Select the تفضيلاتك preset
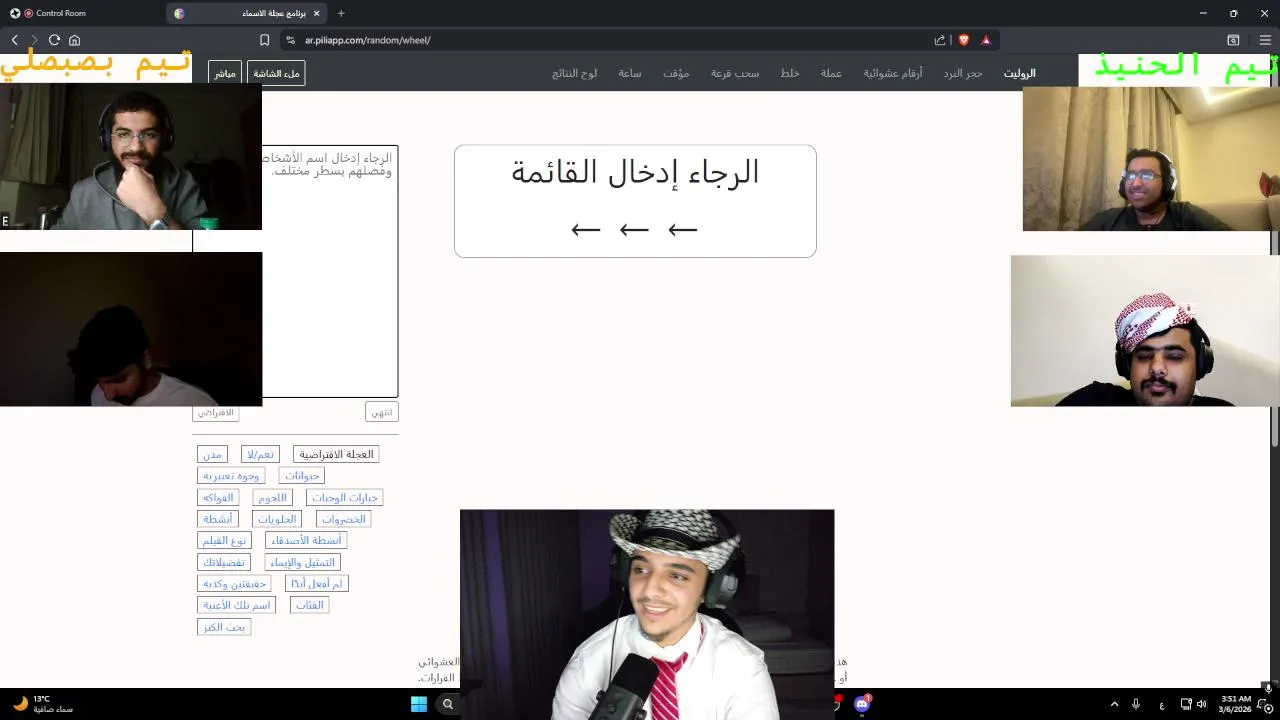The height and width of the screenshot is (720, 1280). tap(224, 562)
